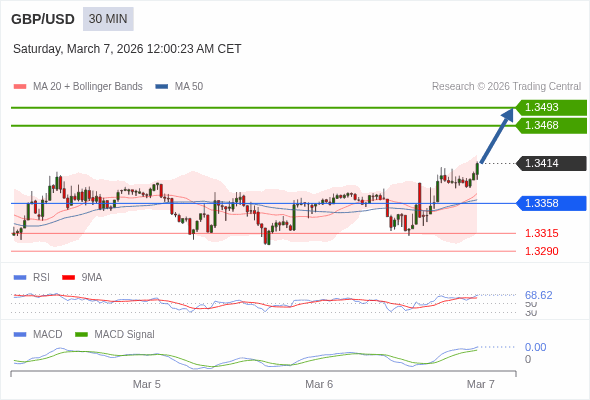
Task: Click the red 9MA legend swatch
Action: 68,278
